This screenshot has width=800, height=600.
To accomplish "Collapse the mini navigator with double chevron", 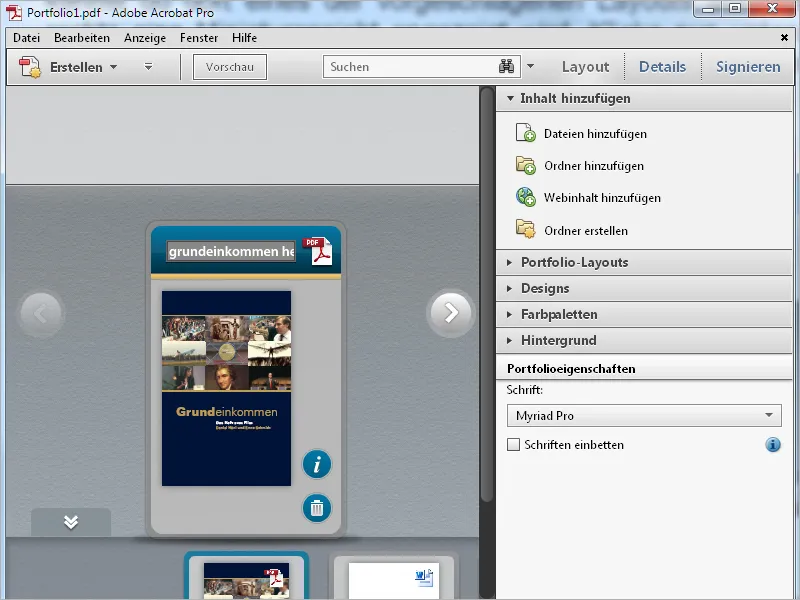I will (x=71, y=521).
